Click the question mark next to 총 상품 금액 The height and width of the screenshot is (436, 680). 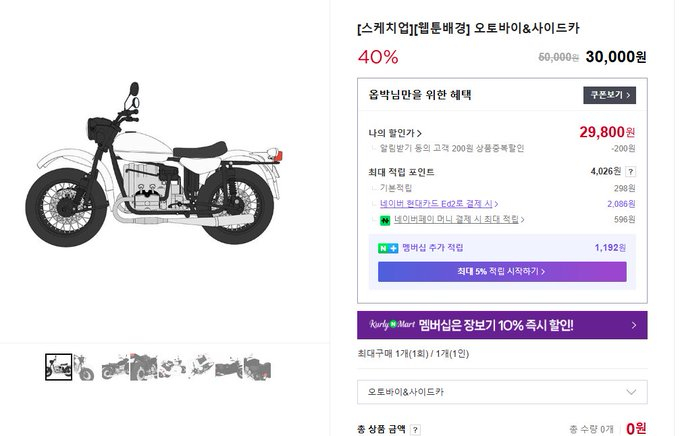click(414, 429)
